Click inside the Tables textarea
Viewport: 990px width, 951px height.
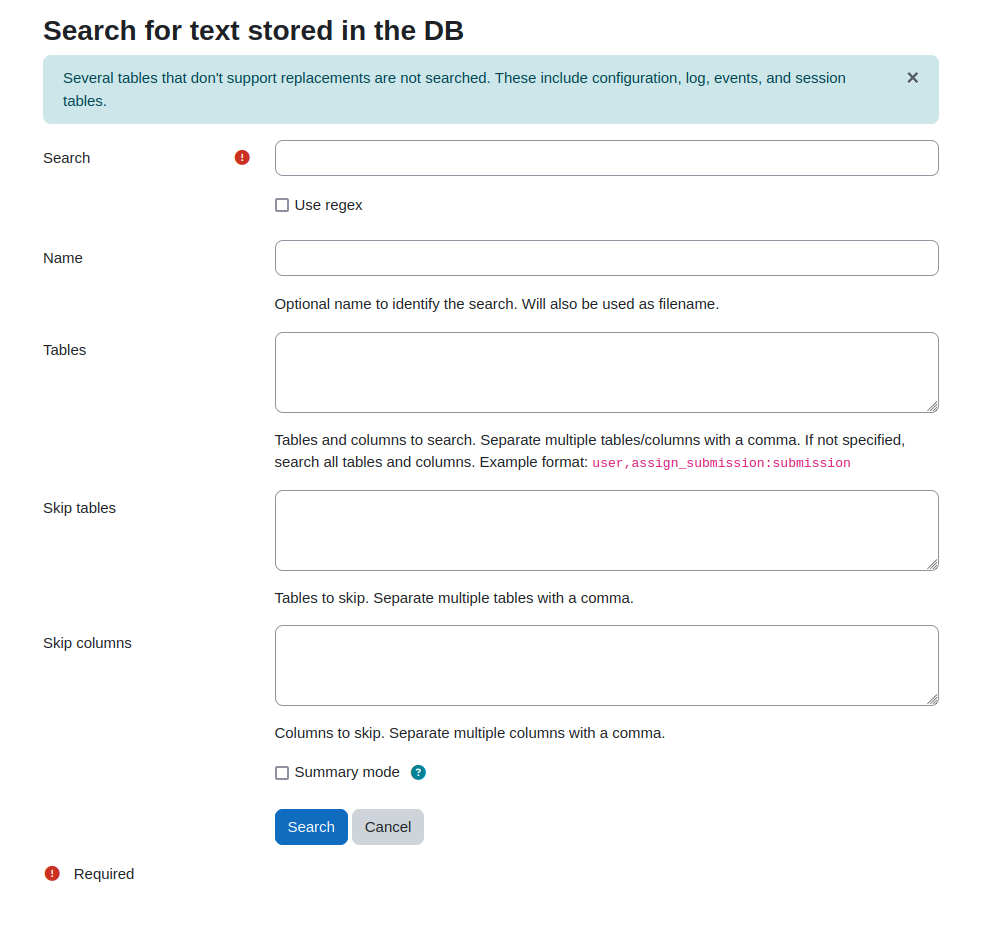click(x=607, y=373)
